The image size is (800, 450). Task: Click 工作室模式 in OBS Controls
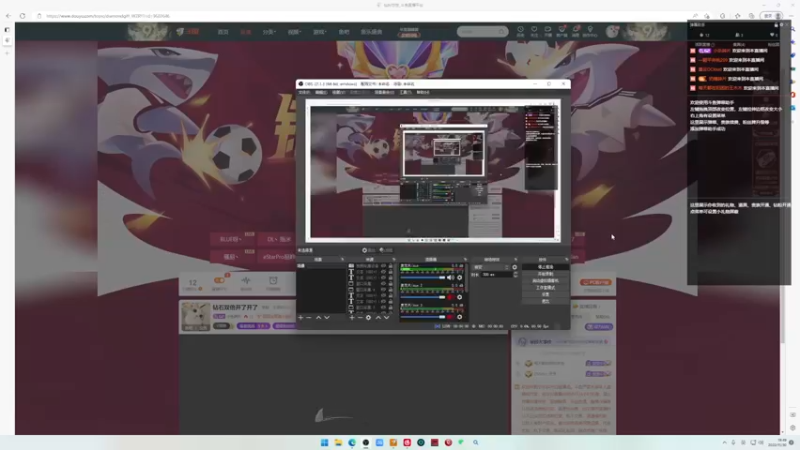[545, 288]
